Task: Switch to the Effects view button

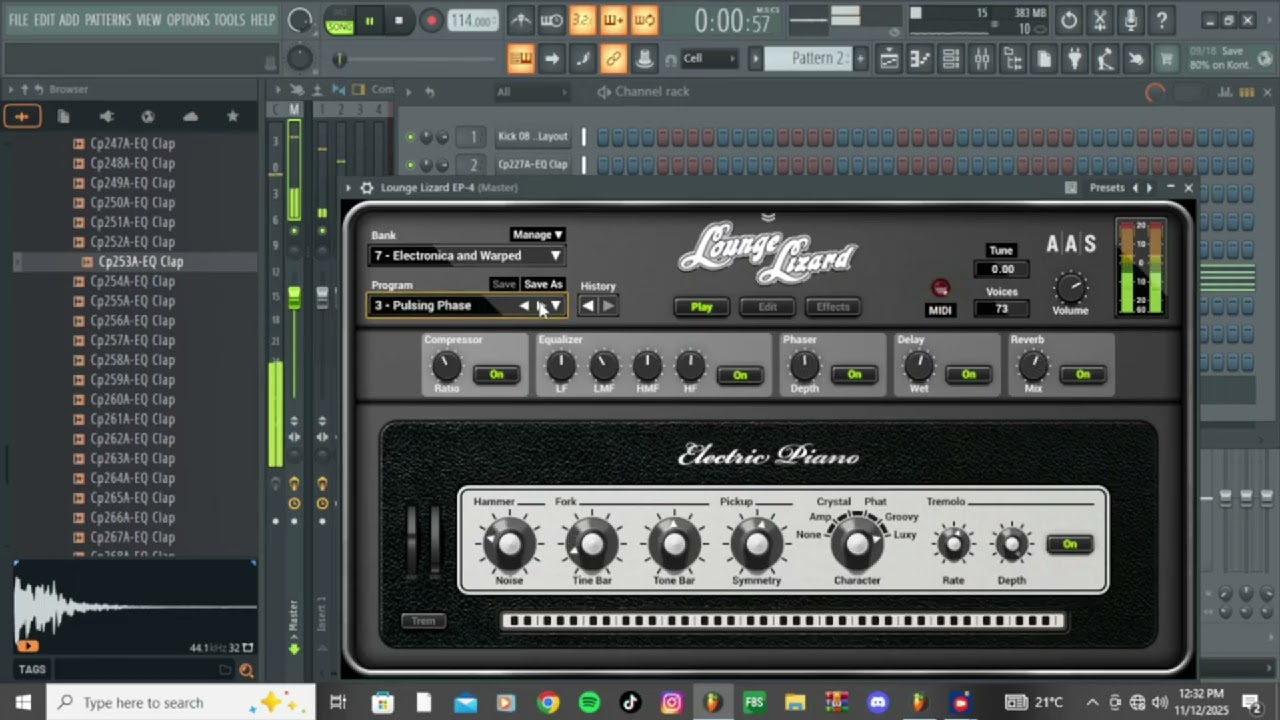Action: pos(833,307)
